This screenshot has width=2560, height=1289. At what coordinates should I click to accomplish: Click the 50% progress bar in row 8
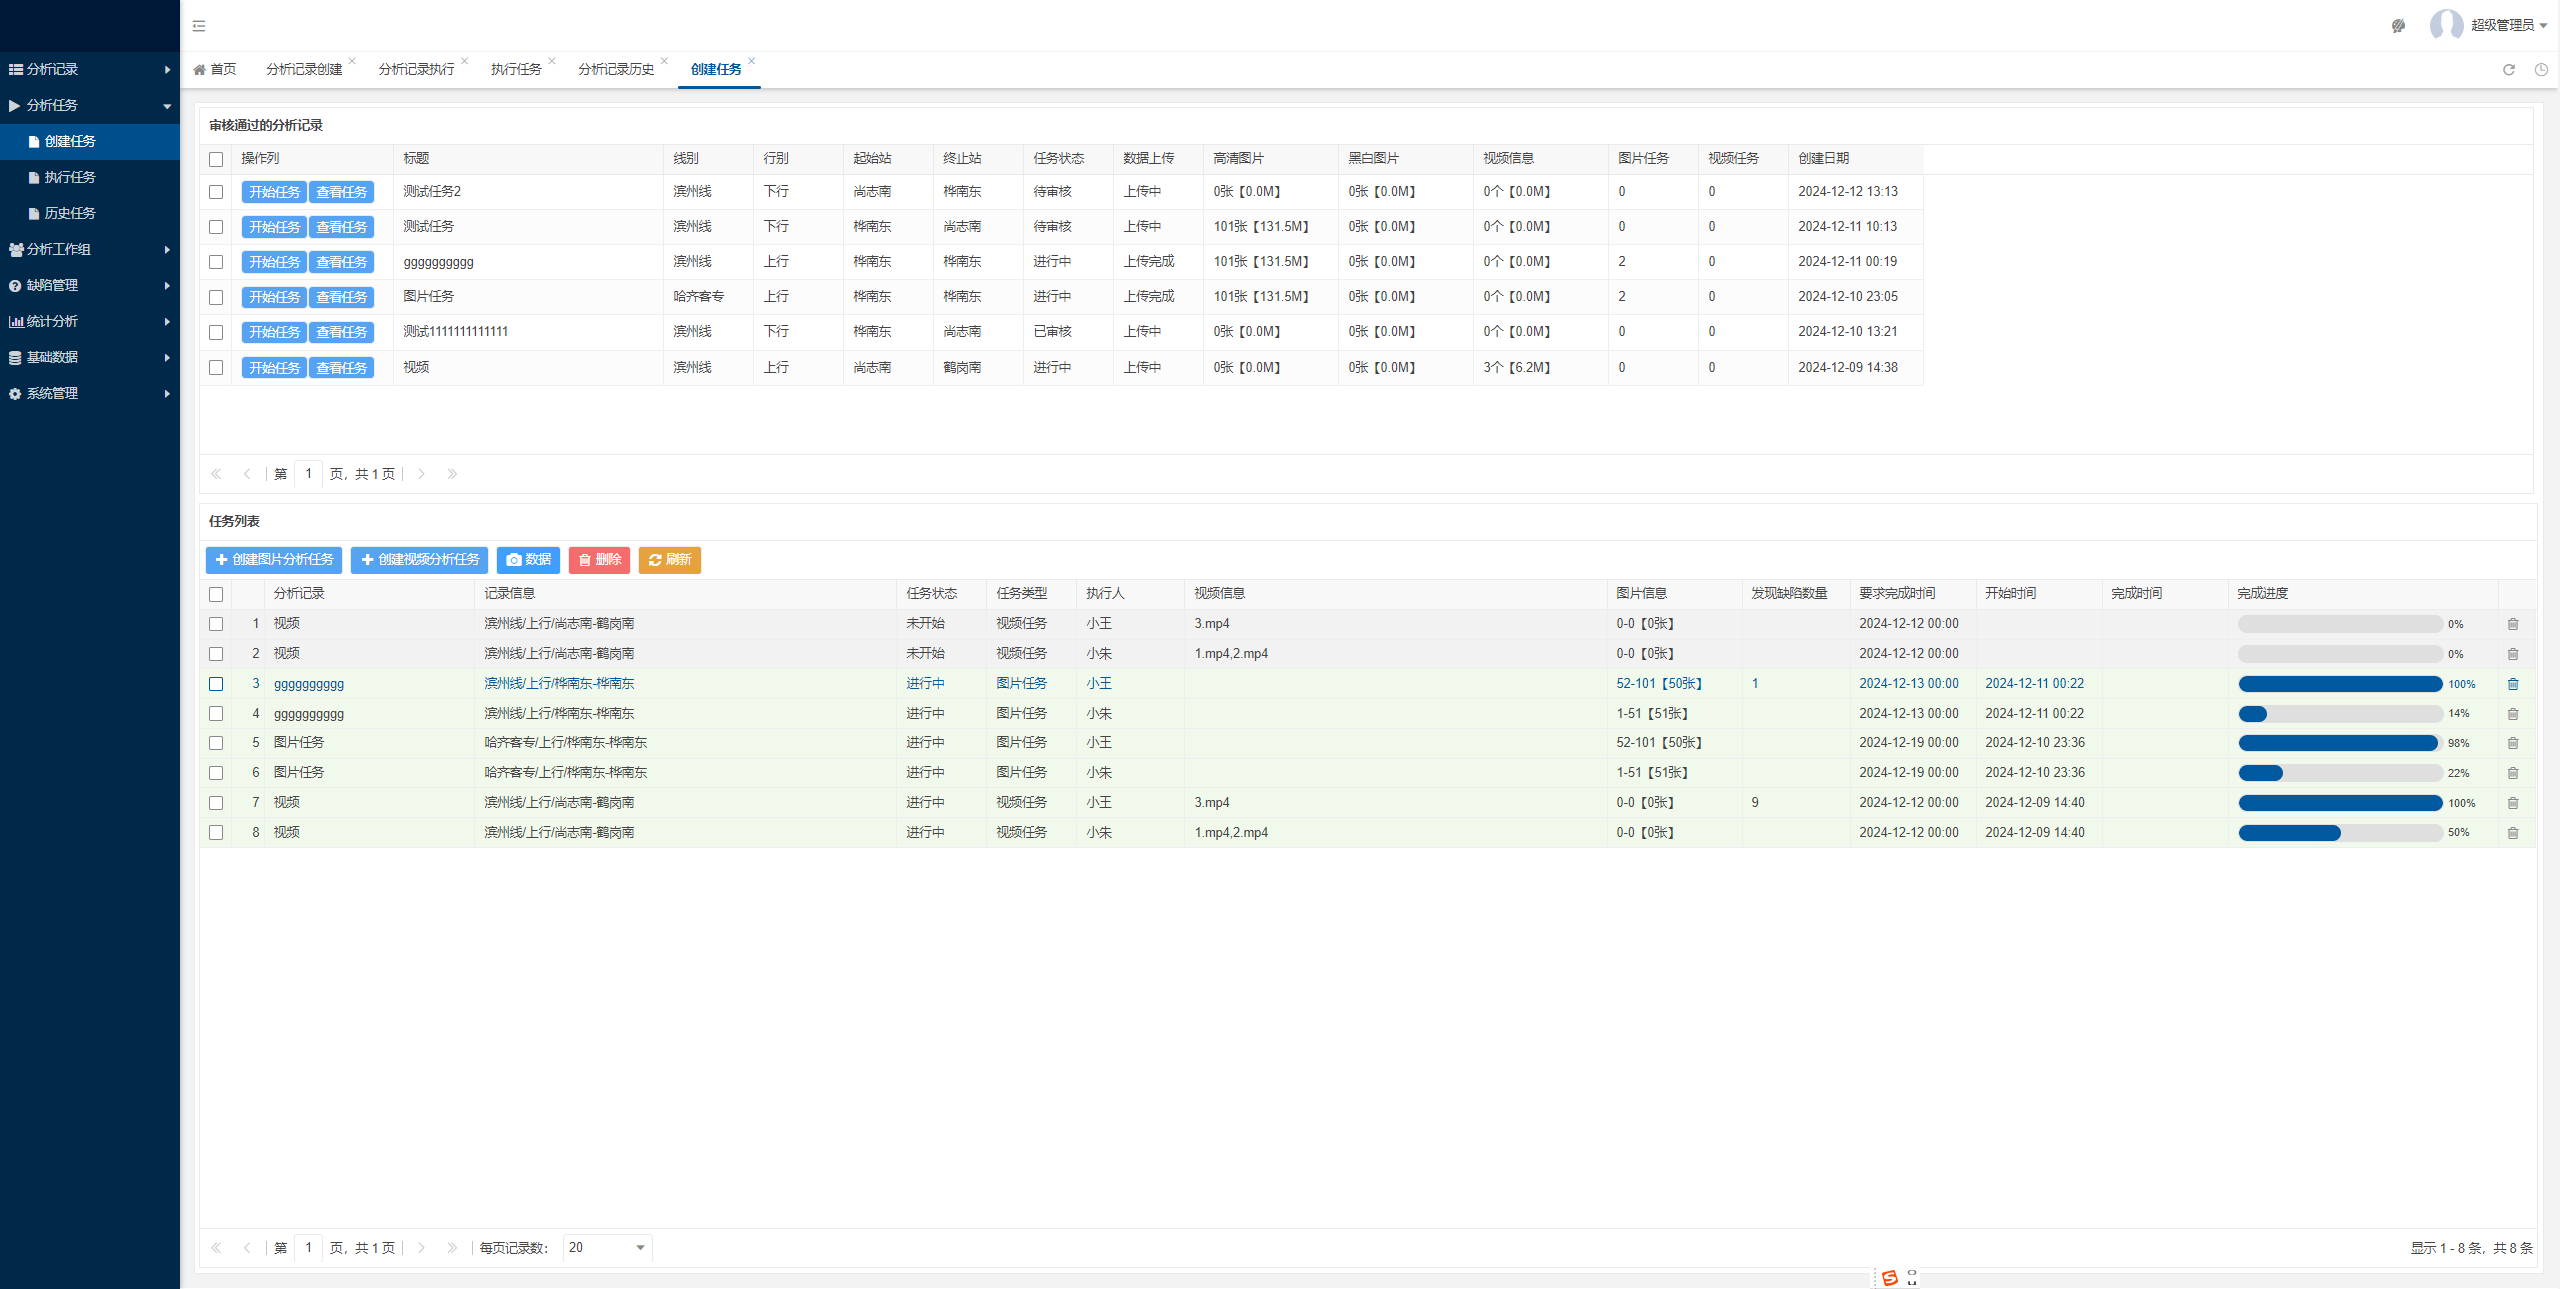click(x=2340, y=833)
